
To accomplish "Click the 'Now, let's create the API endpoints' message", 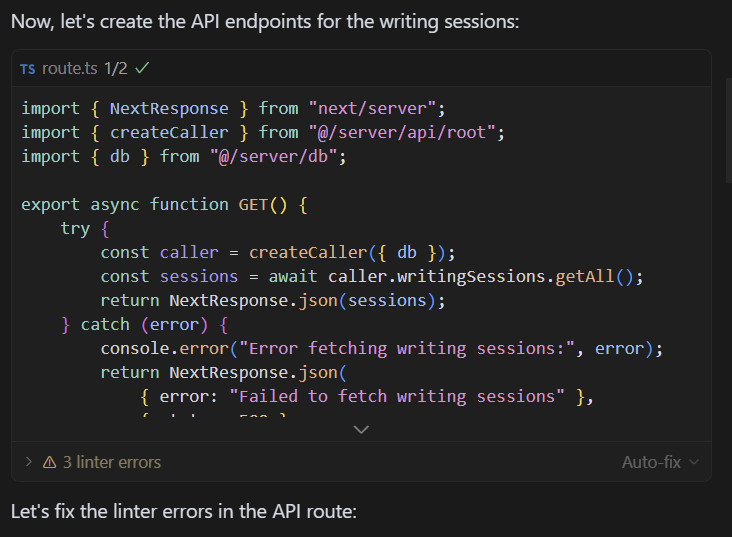I will [x=265, y=21].
